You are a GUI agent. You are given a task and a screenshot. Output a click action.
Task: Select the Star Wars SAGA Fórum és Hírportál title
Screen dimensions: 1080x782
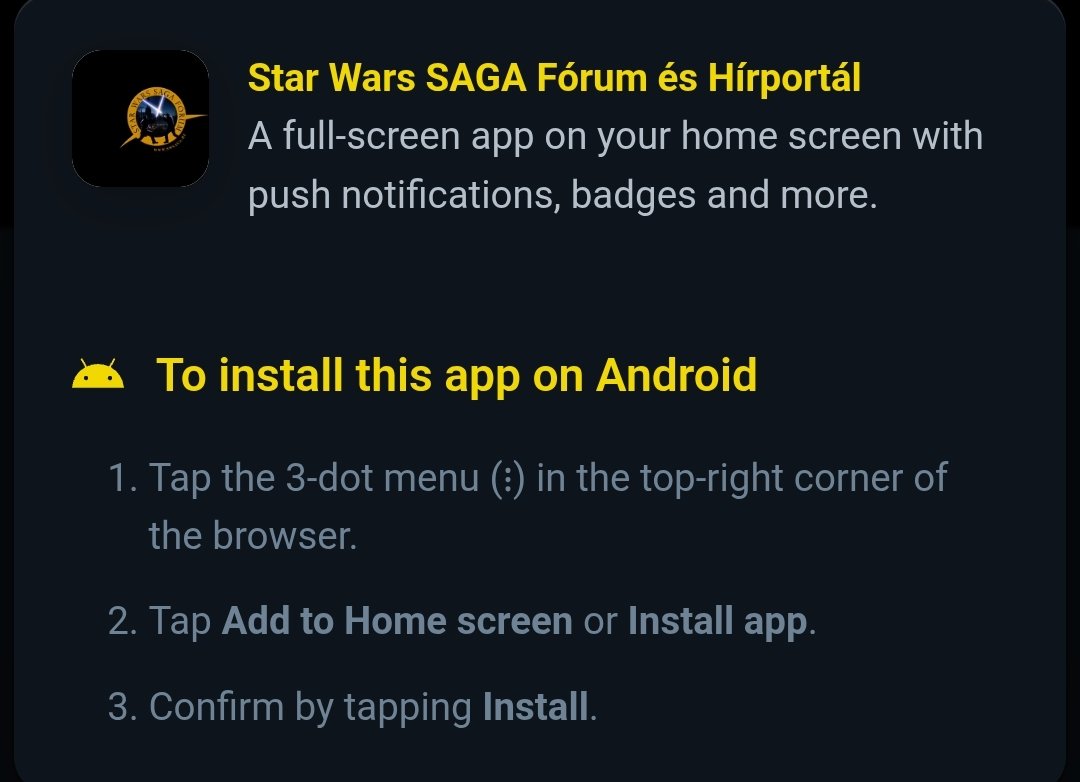[554, 77]
